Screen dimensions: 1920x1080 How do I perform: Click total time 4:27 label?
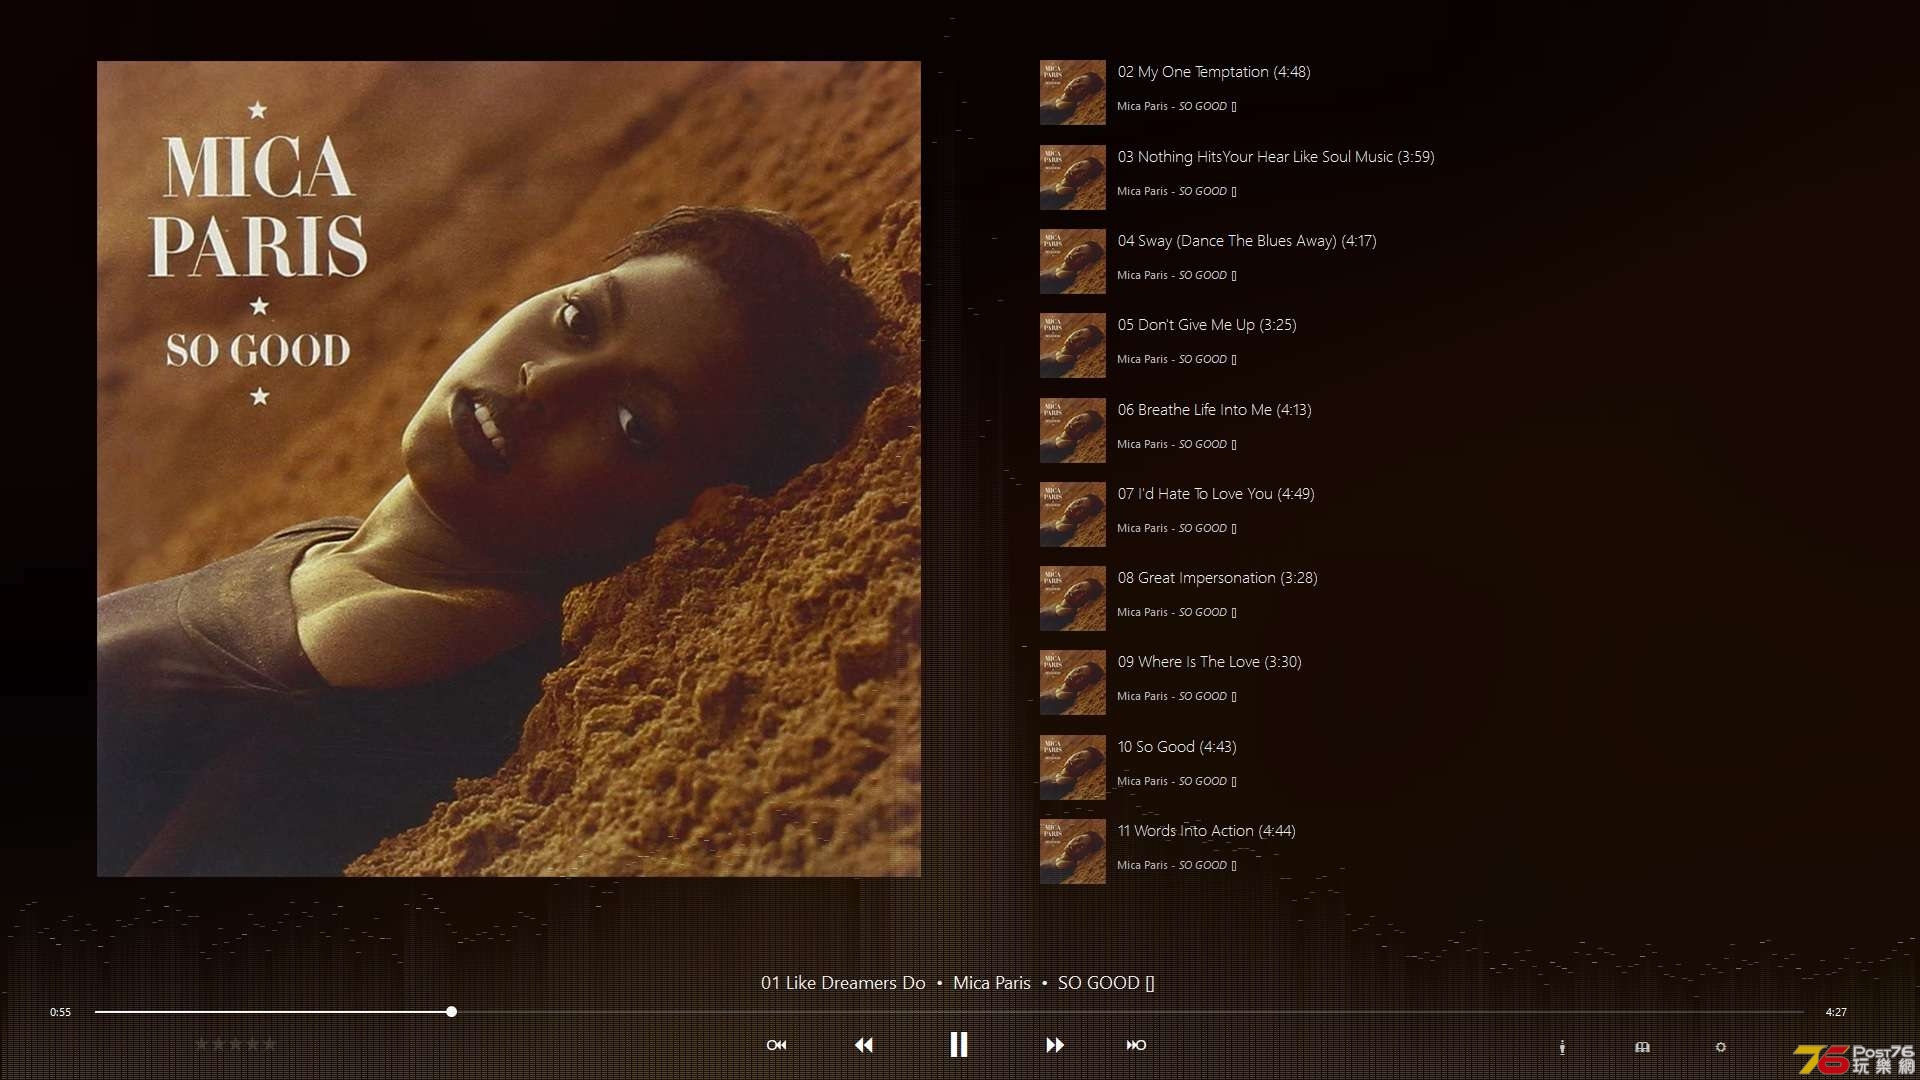1836,1012
